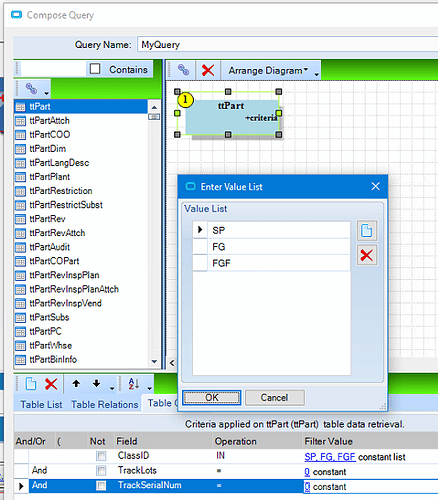Open the SP, FG, FGF filter value link
The height and width of the screenshot is (500, 438).
(x=330, y=457)
